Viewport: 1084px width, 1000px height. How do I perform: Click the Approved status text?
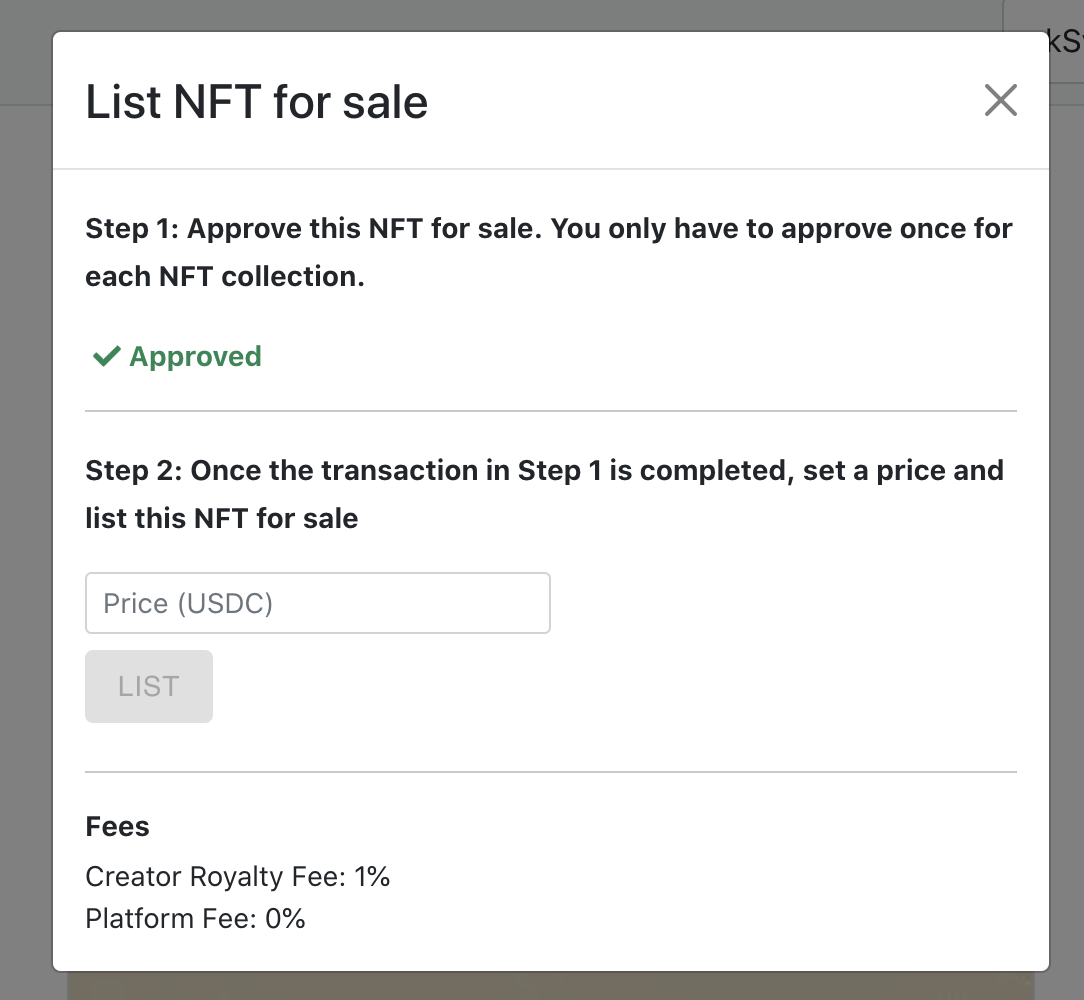click(x=195, y=357)
